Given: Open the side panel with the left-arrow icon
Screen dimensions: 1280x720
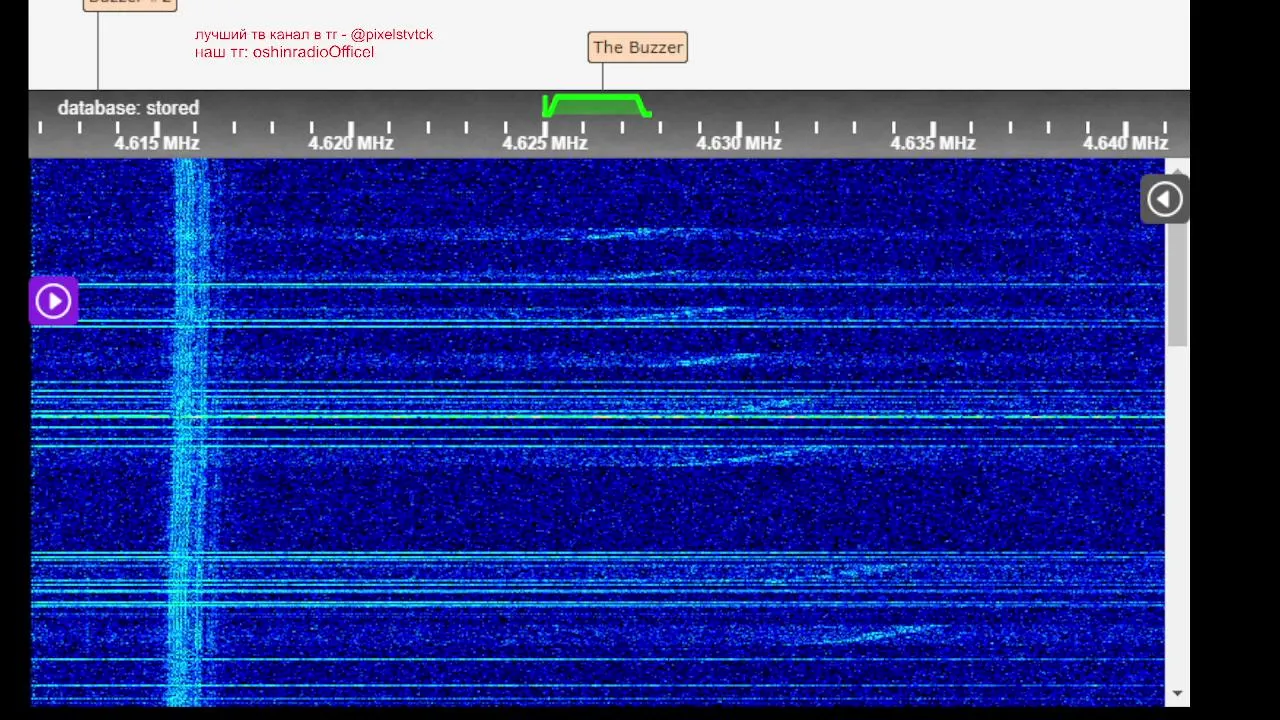Looking at the screenshot, I should (1164, 199).
